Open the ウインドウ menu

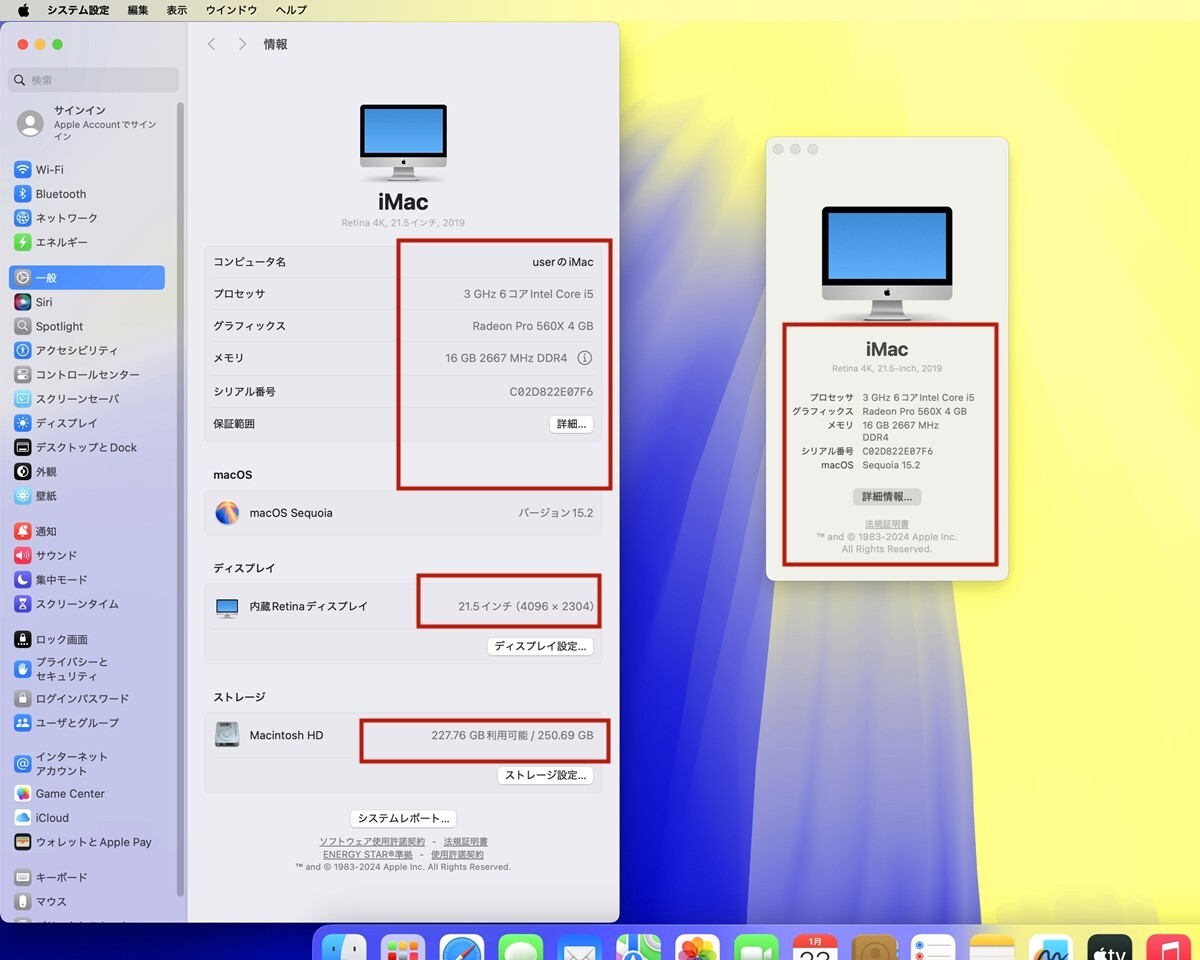pyautogui.click(x=231, y=10)
